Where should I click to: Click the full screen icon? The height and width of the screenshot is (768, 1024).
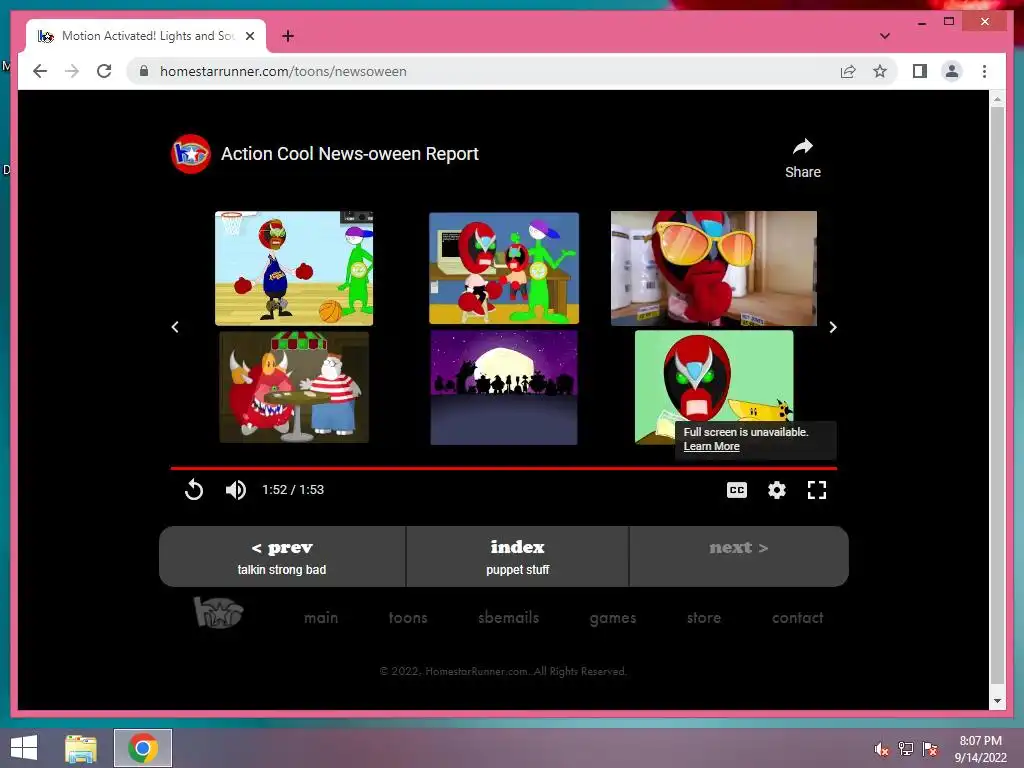coord(816,490)
